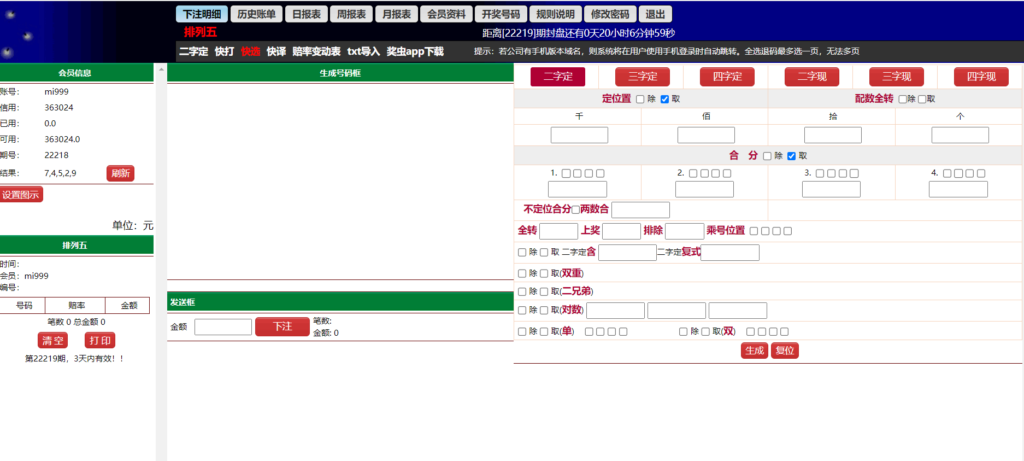Enable the 两数合 checkbox
The height and width of the screenshot is (461, 1024).
574,210
